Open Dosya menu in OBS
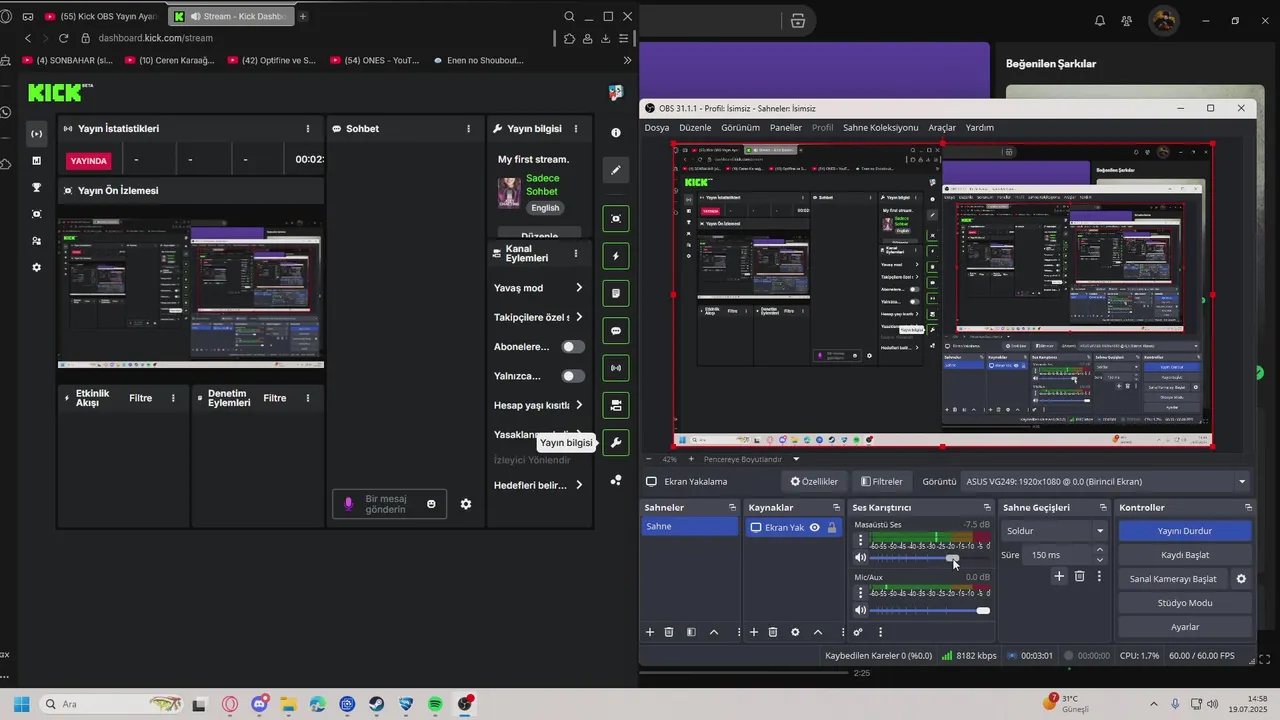1280x720 pixels. tap(657, 128)
